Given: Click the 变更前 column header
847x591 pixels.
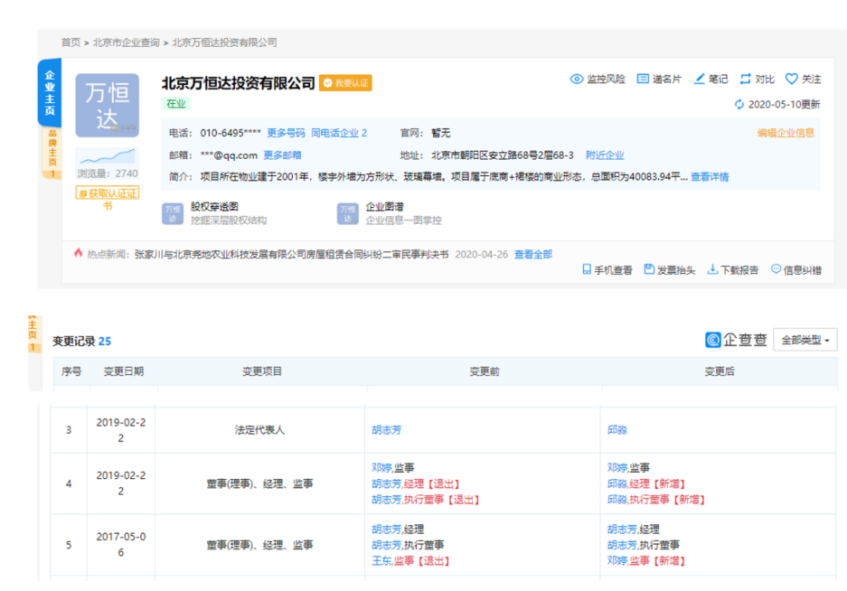Looking at the screenshot, I should (x=484, y=372).
